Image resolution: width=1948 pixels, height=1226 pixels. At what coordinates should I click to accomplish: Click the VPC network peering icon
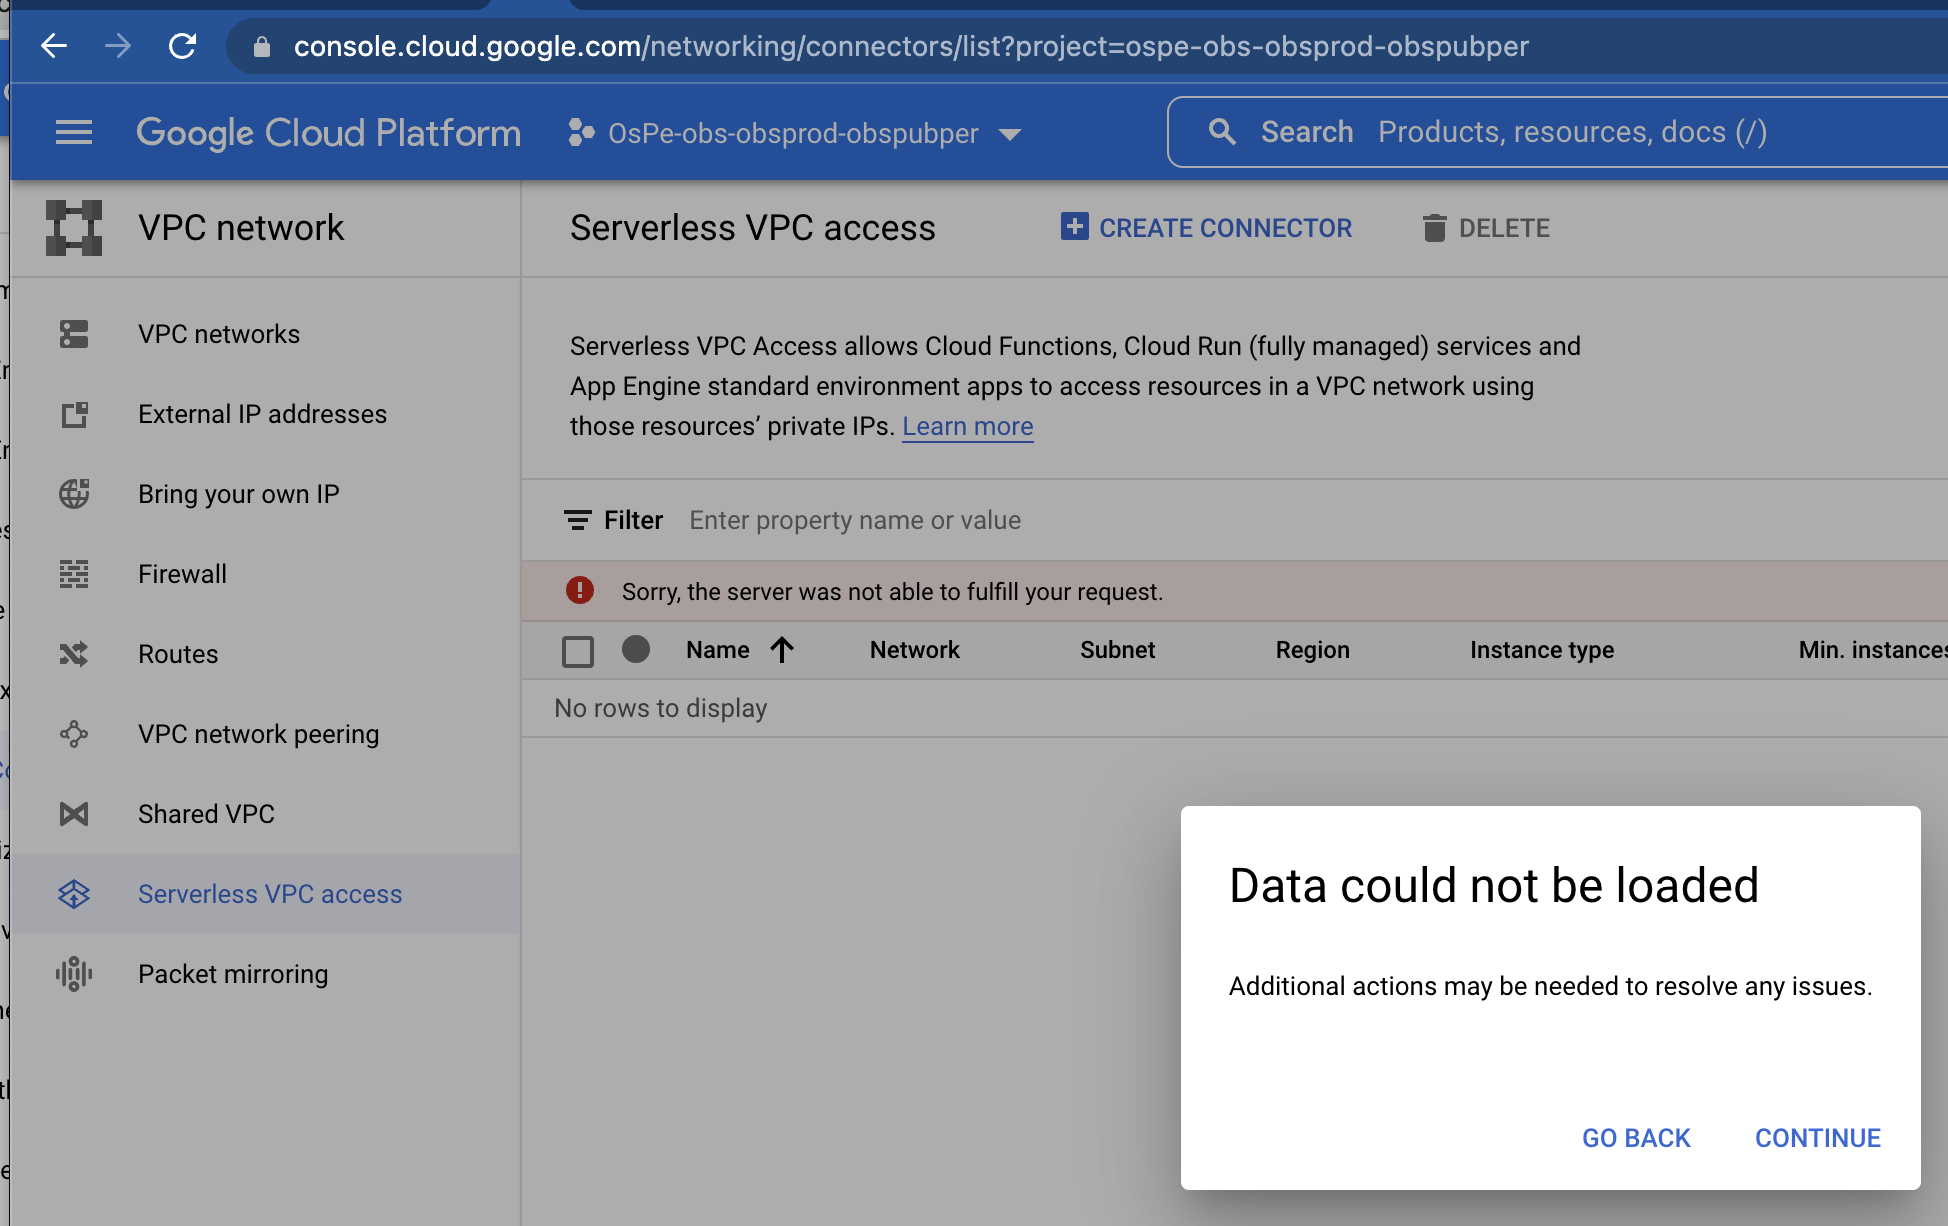pos(74,734)
